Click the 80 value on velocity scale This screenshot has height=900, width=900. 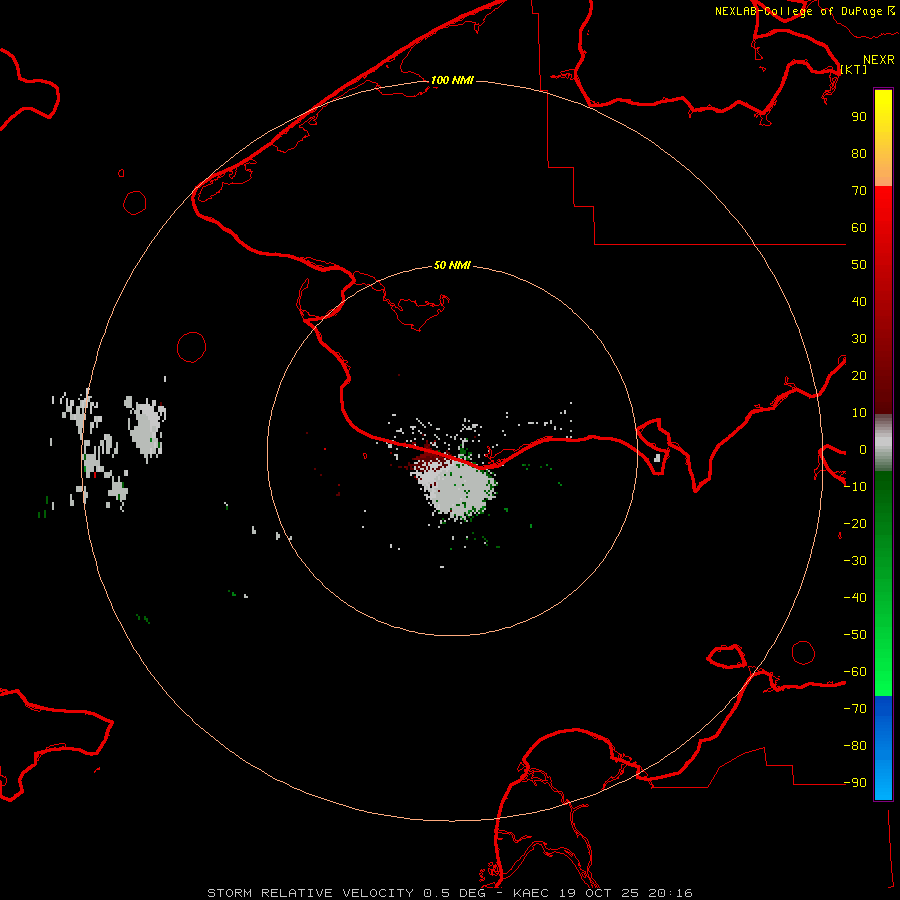click(x=859, y=153)
